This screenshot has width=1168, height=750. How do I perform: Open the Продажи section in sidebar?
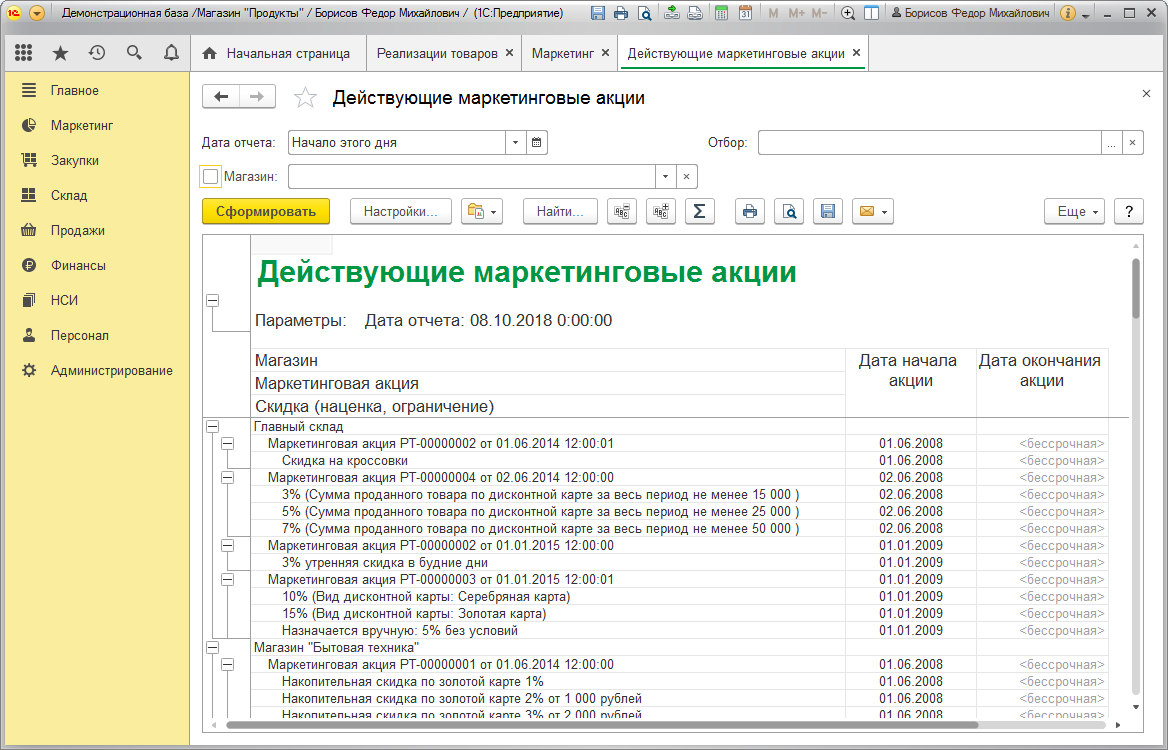[x=77, y=230]
